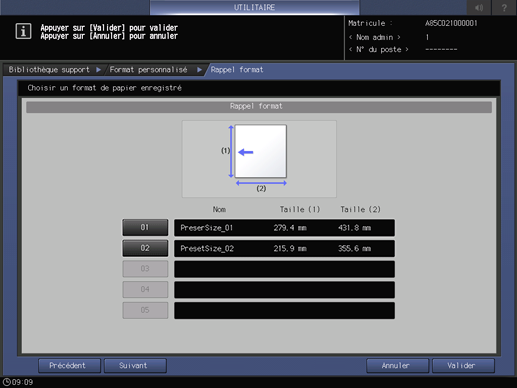Viewport: 517px width, 388px height.
Task: Click the empty row beside 05
Action: pos(284,310)
